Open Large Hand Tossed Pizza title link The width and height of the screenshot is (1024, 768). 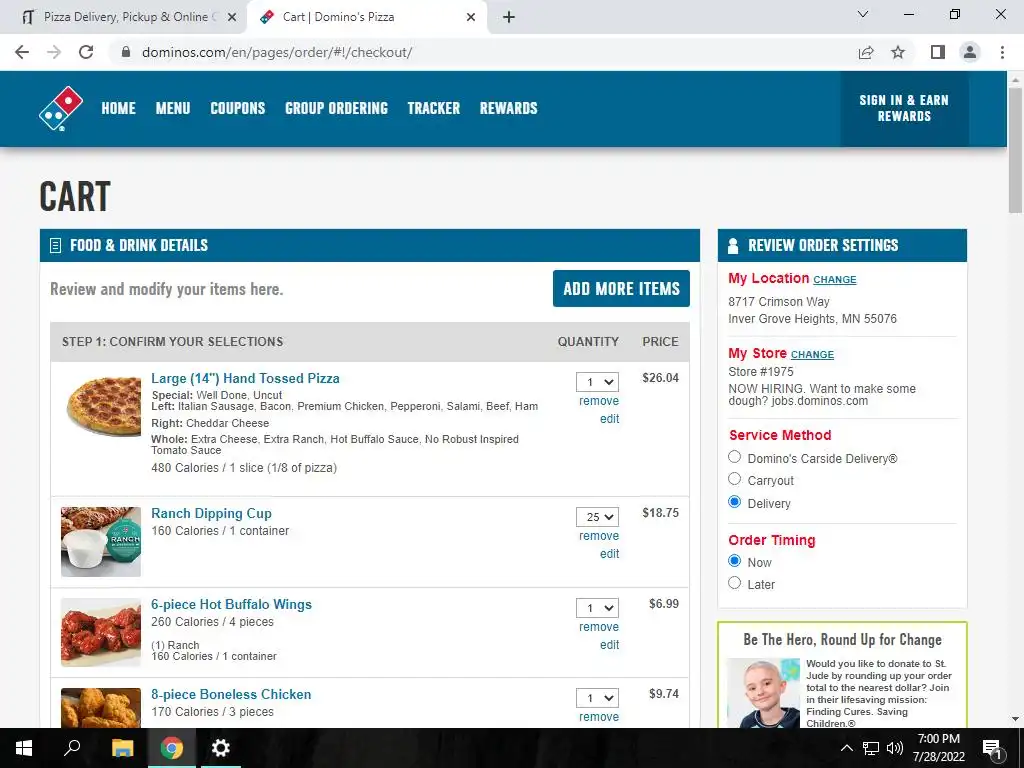point(246,379)
